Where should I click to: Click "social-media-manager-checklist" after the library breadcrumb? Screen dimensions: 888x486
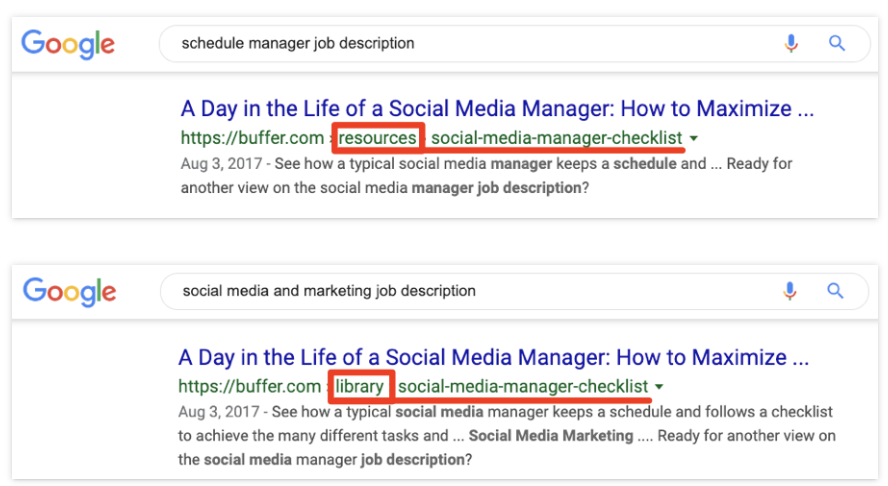point(523,386)
